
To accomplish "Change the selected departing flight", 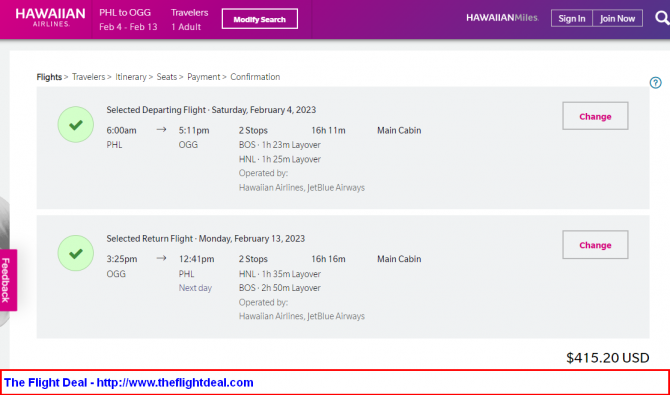I will [595, 116].
